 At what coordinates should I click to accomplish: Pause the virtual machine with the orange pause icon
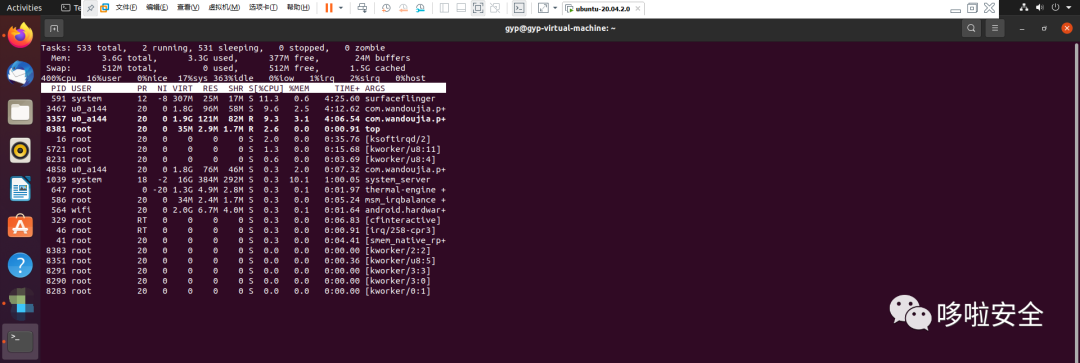329,8
